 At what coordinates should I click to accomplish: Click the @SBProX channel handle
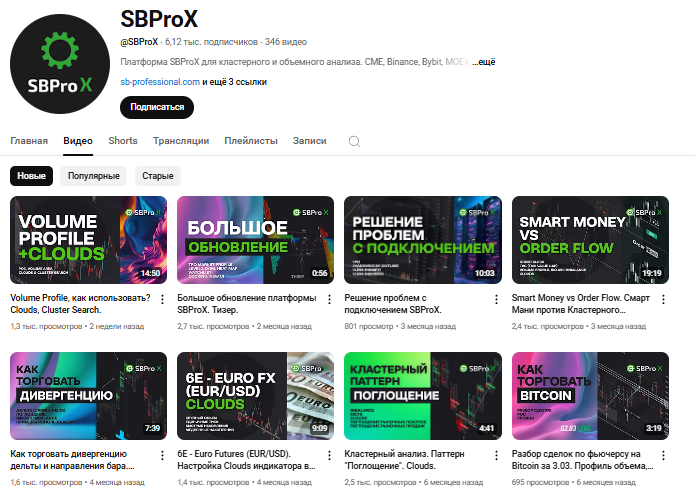139,42
